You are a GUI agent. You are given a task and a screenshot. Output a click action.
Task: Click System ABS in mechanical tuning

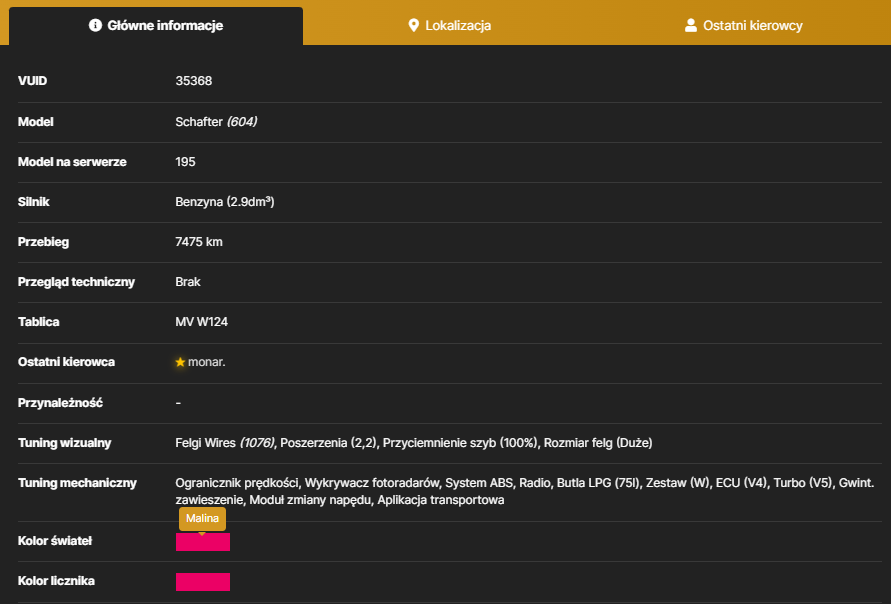pyautogui.click(x=479, y=483)
